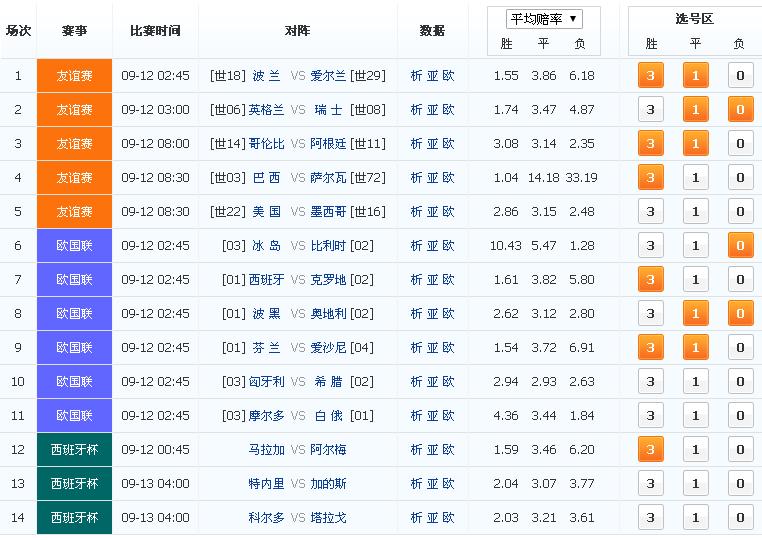Click team name 比利时 in match 6
The image size is (762, 540).
[x=328, y=245]
